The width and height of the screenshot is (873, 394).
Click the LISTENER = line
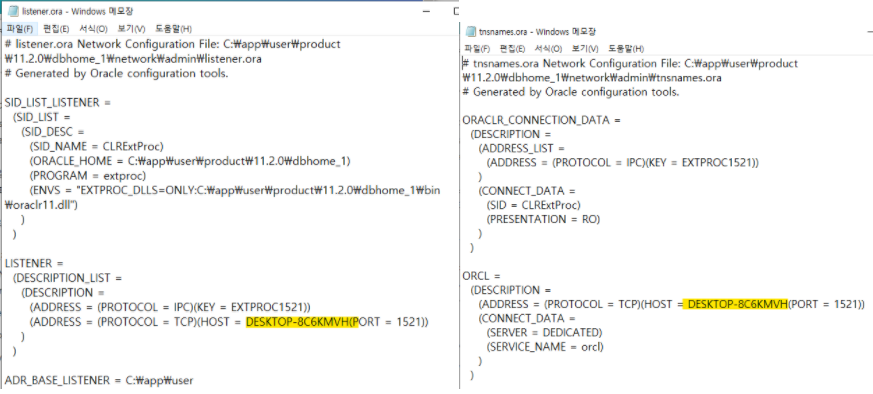click(34, 263)
